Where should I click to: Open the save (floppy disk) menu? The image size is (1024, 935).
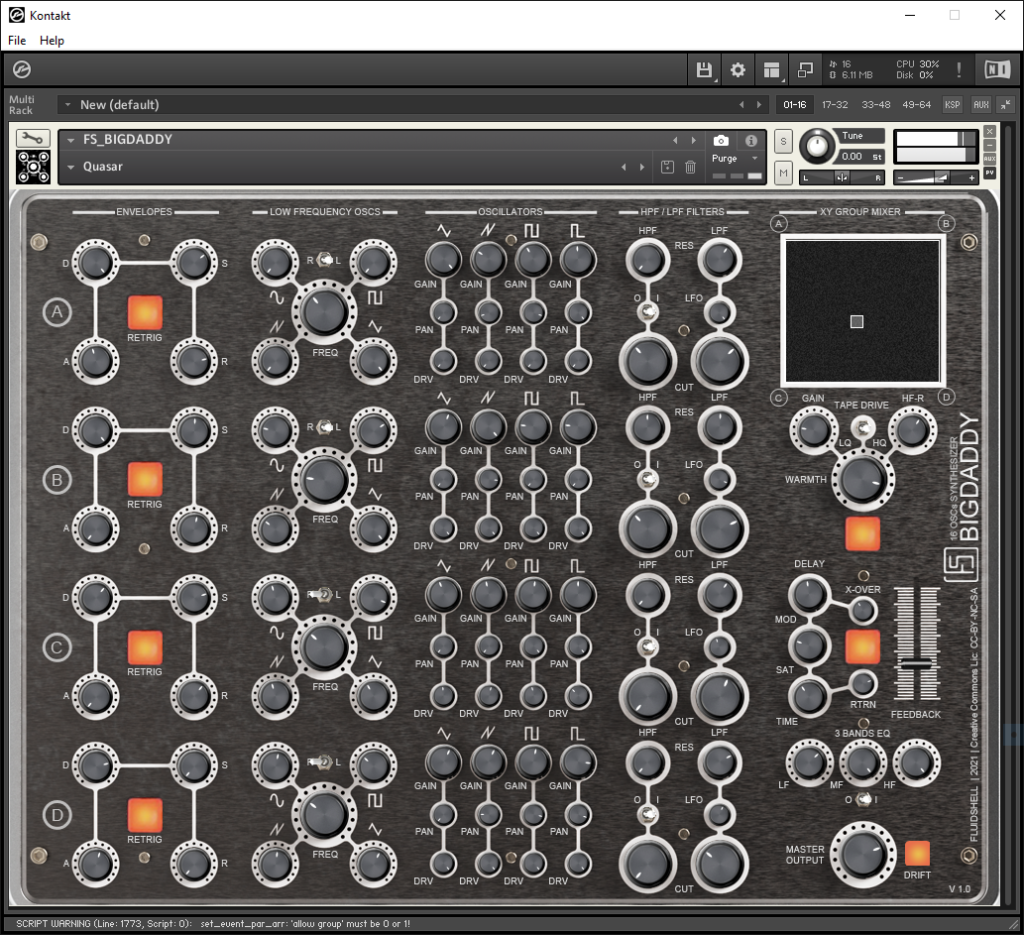coord(704,69)
